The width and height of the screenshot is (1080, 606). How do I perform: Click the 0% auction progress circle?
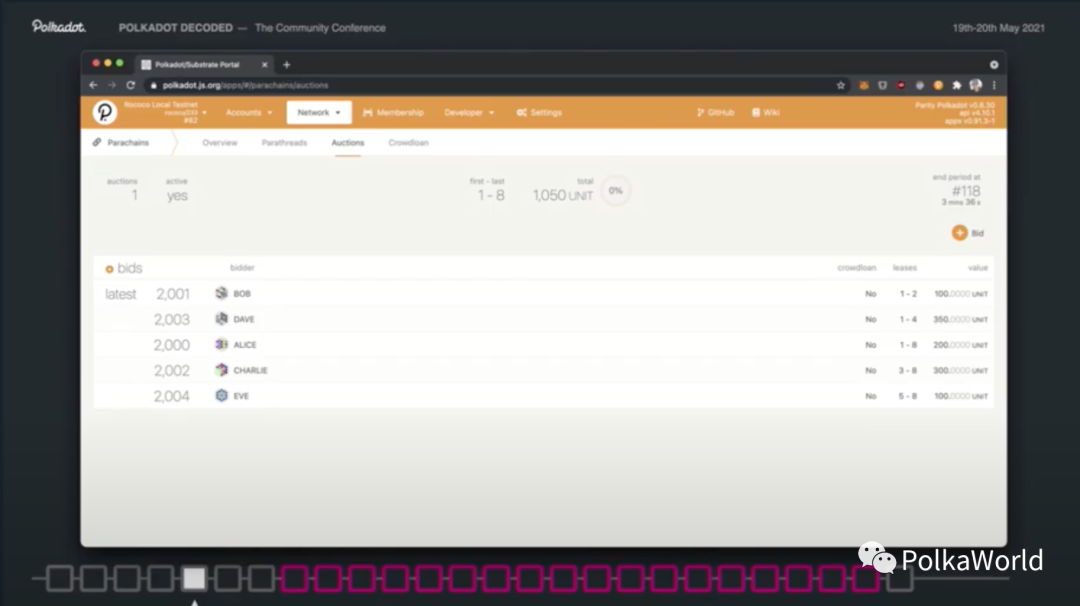coord(616,190)
